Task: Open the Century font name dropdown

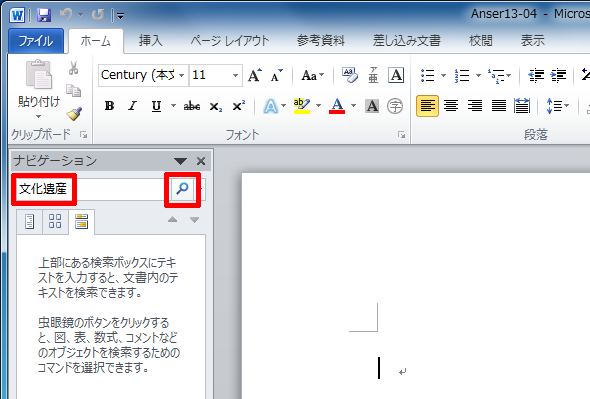Action: (x=181, y=75)
